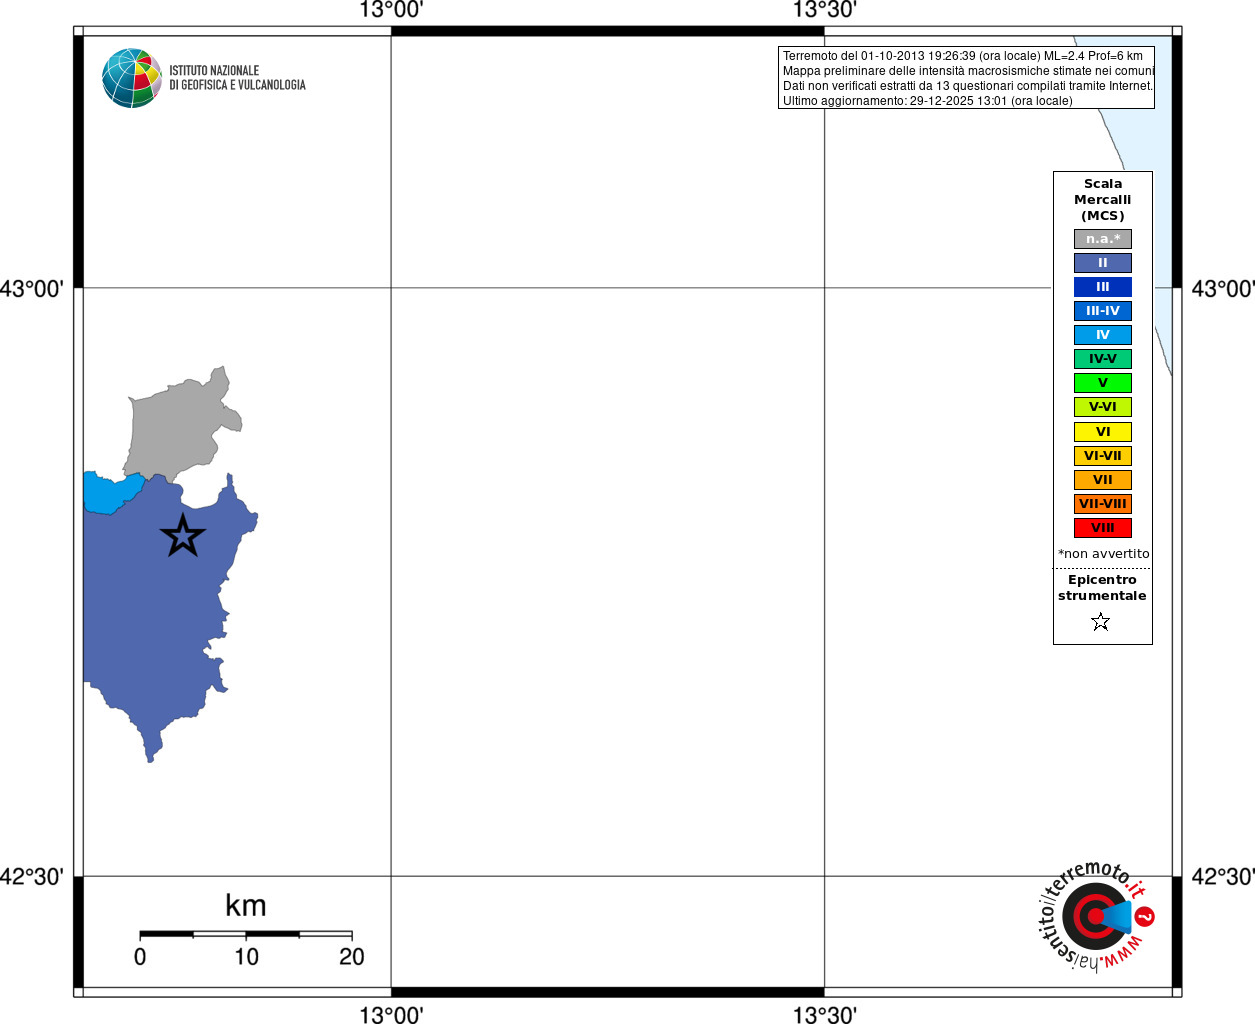Select the VI-VII legend swatch
Screen dimensions: 1255x1024
[x=1103, y=456]
